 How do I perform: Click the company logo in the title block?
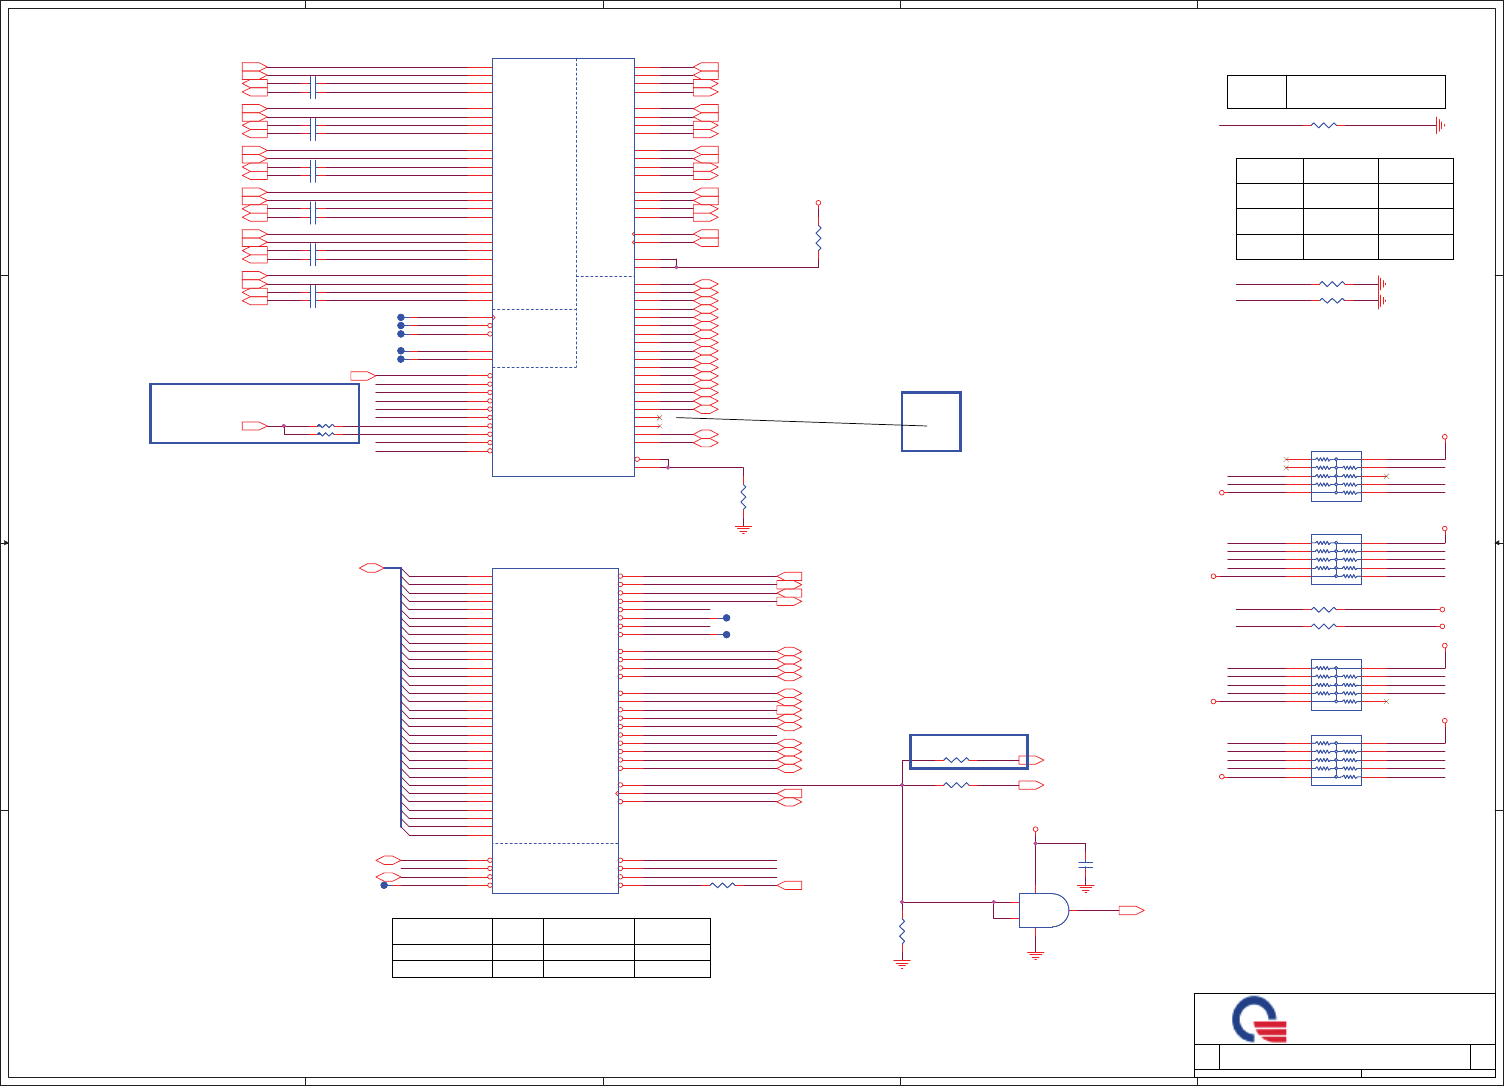pos(1258,1020)
